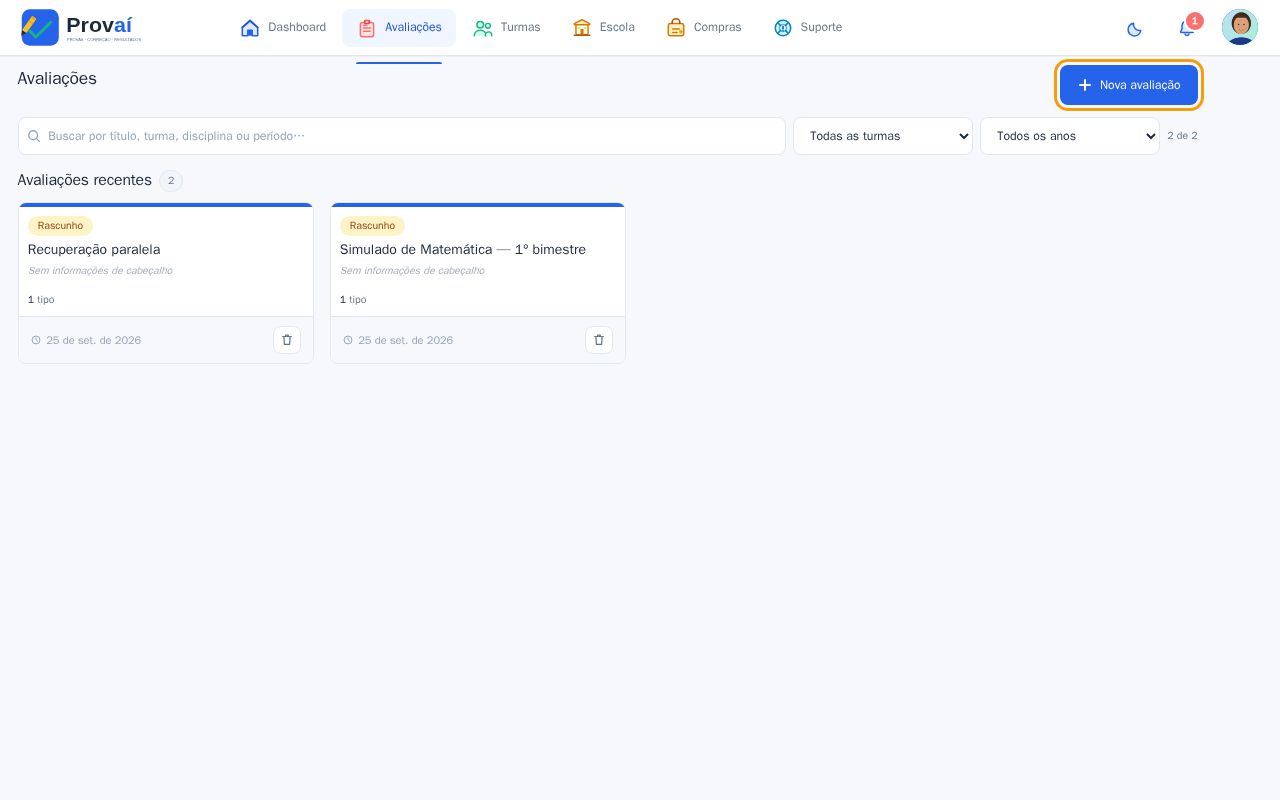Image resolution: width=1280 pixels, height=800 pixels.
Task: Click the Rascunho badge on Simulado de Matemática
Action: [x=372, y=226]
